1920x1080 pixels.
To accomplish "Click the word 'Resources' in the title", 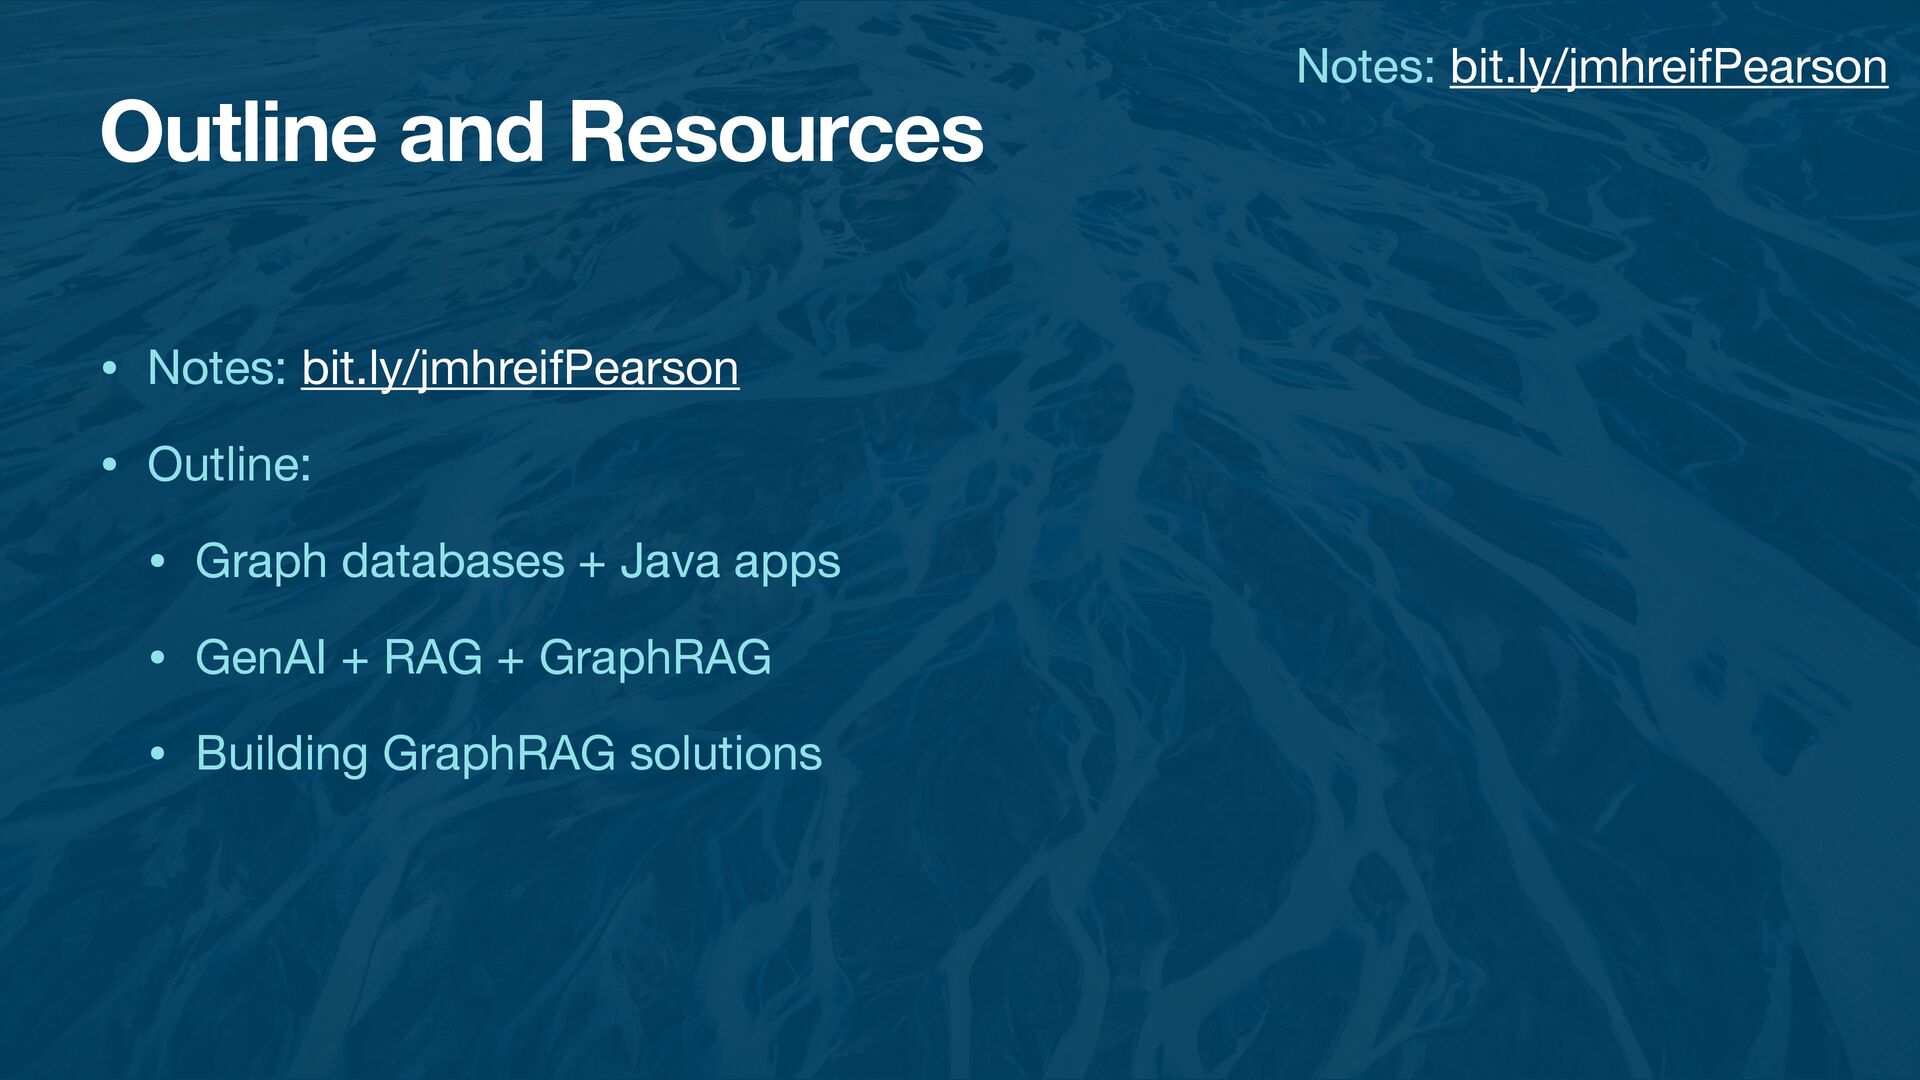I will click(x=776, y=133).
